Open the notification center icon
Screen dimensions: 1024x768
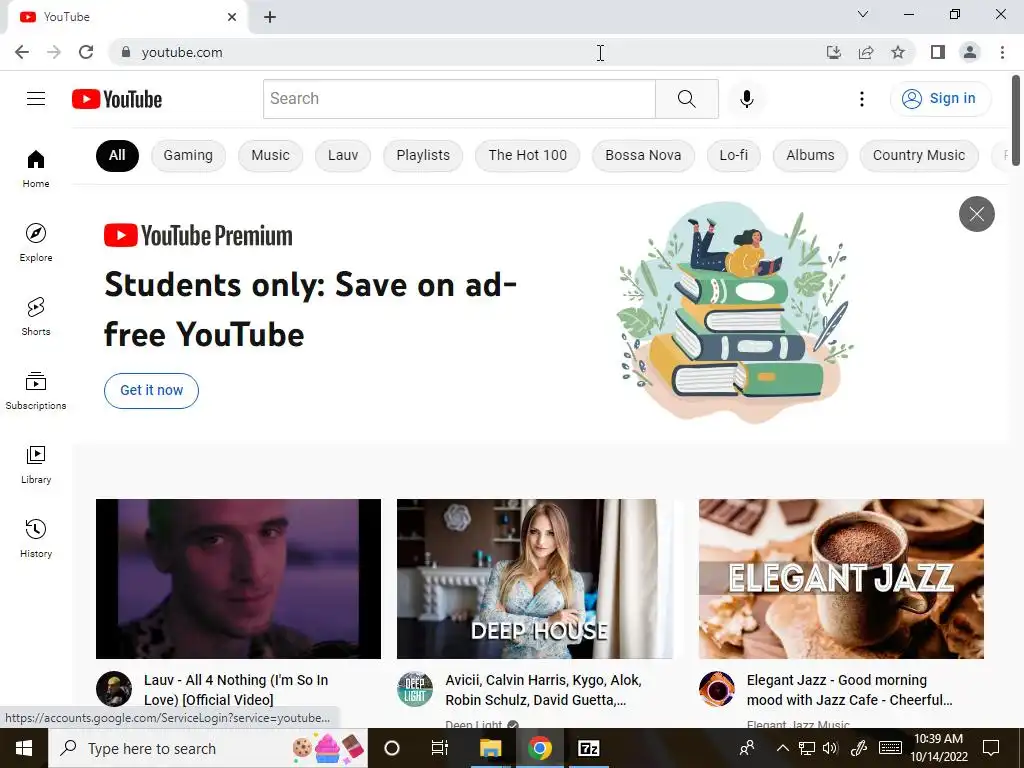[x=991, y=748]
